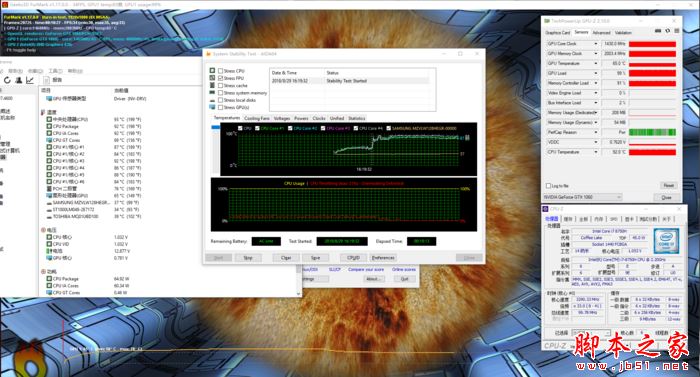Click Stop button in Stability Test
The width and height of the screenshot is (700, 377).
[248, 258]
